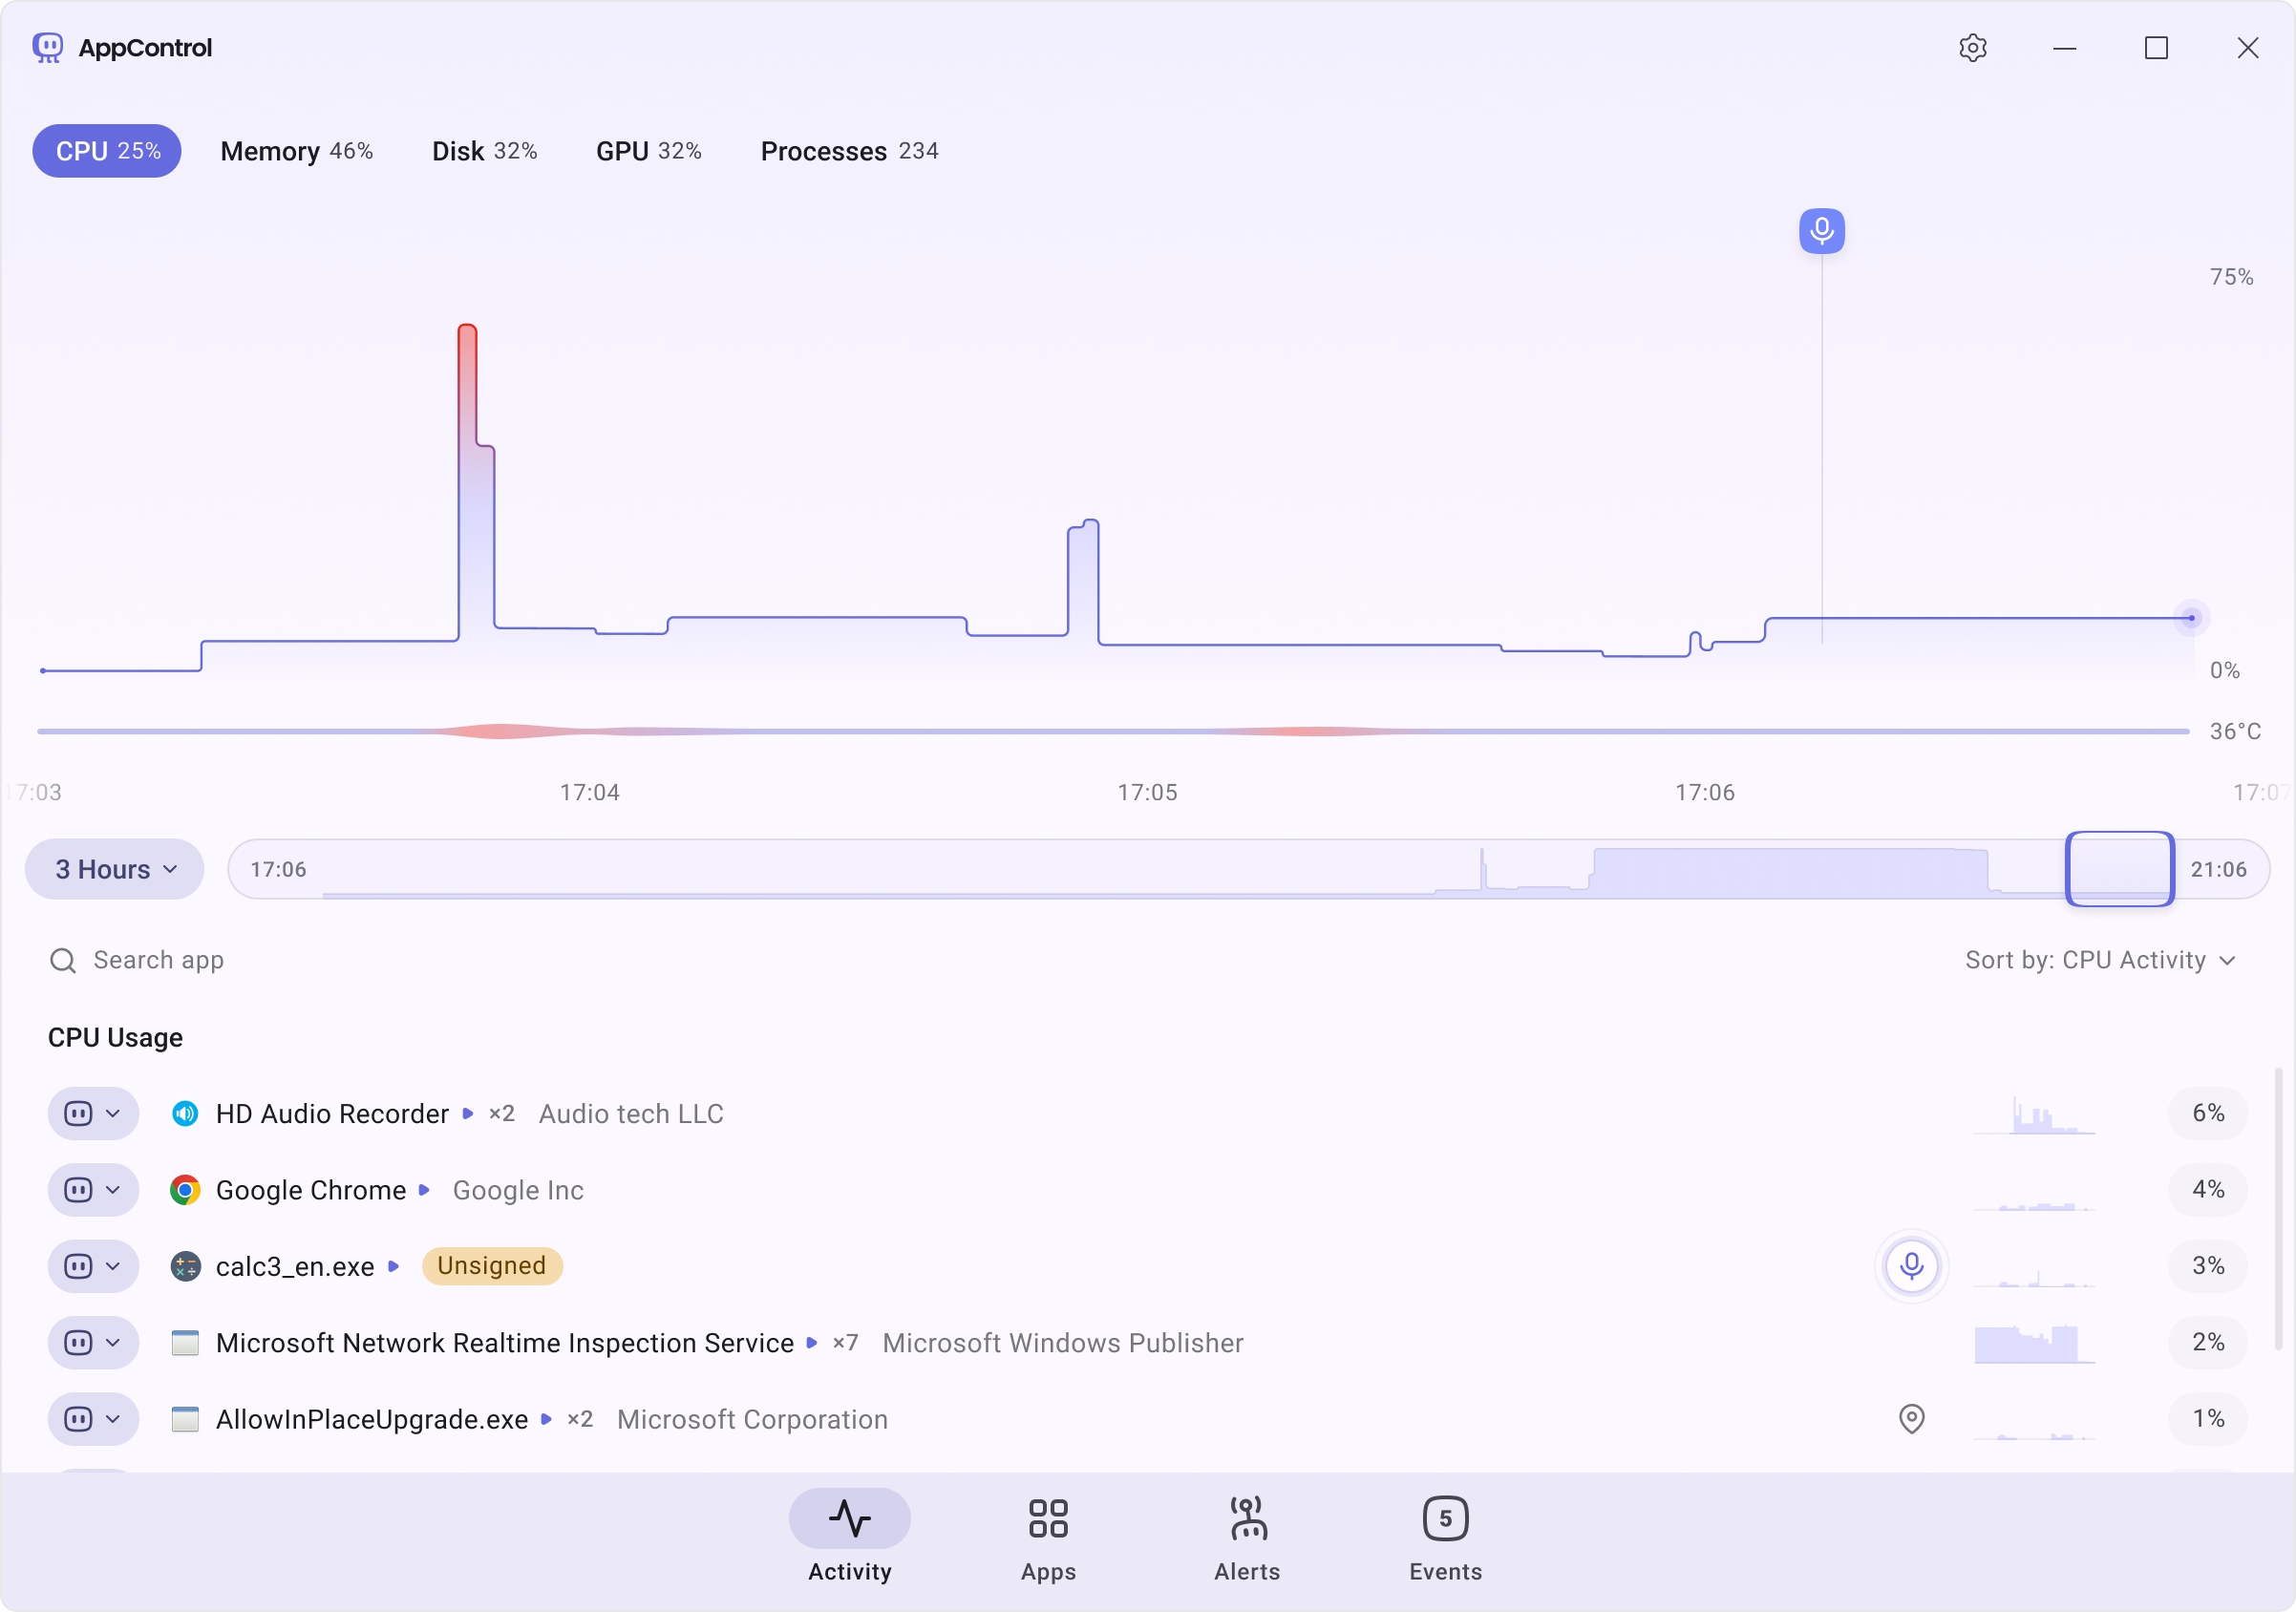
Task: Pause the HD Audio Recorder process
Action: tap(79, 1113)
